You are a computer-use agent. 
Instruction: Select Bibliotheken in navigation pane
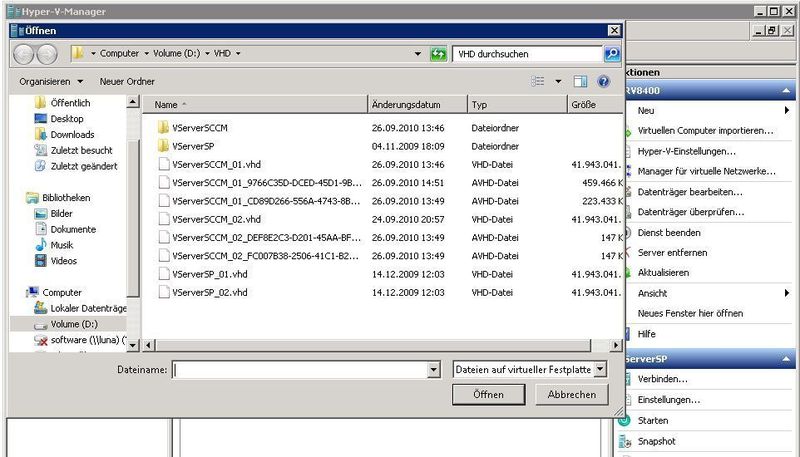point(66,197)
